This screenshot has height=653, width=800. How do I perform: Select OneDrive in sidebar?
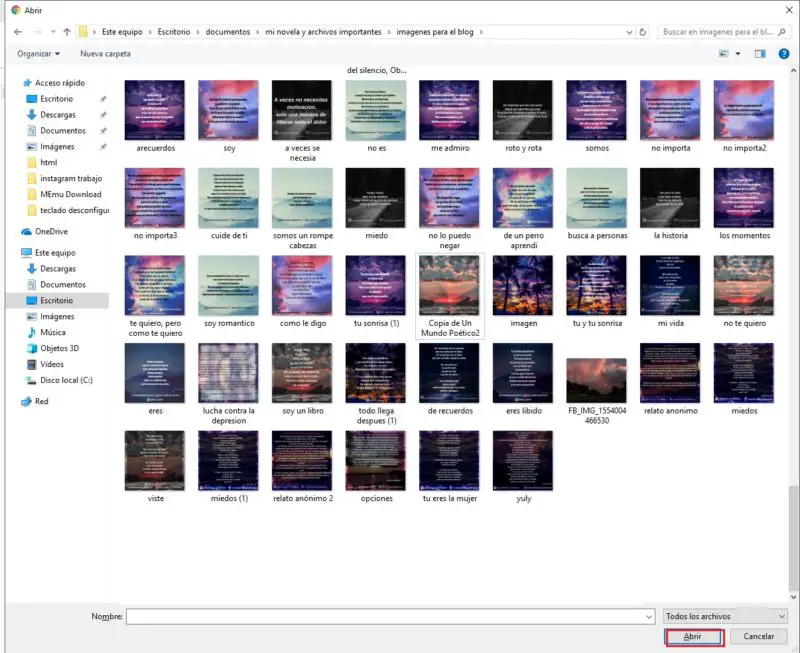[x=51, y=231]
